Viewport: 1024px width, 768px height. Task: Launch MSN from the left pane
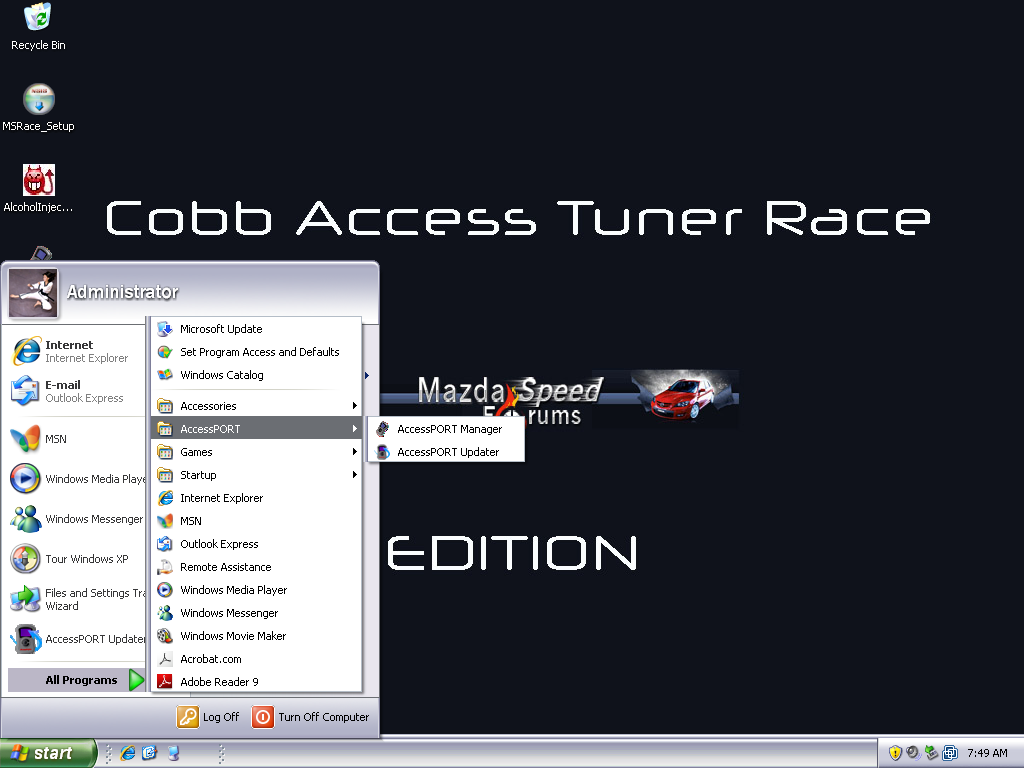(76, 439)
